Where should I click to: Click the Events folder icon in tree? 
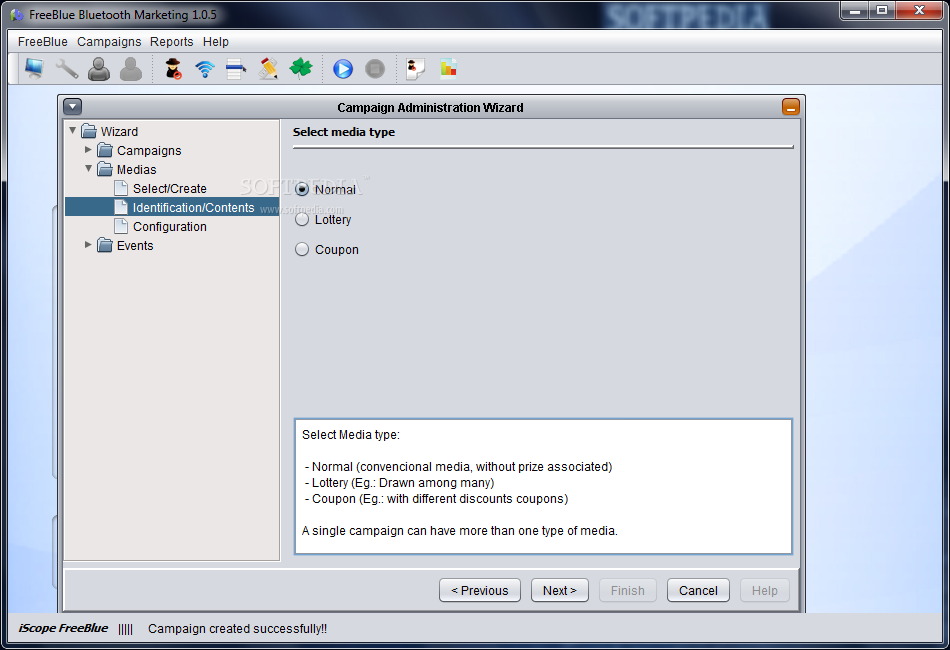click(x=105, y=245)
